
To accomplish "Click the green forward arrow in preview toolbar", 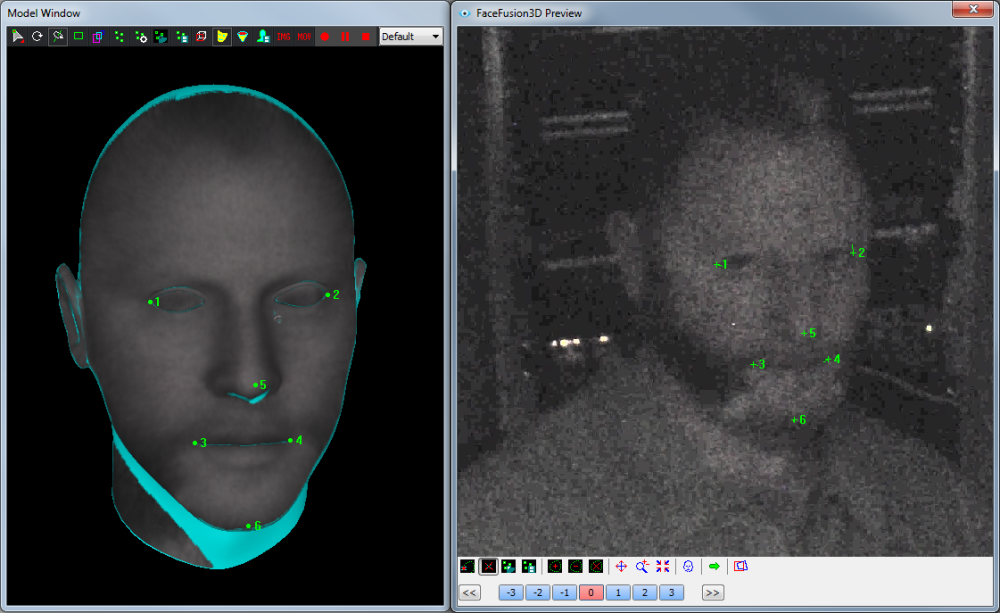I will (x=714, y=566).
